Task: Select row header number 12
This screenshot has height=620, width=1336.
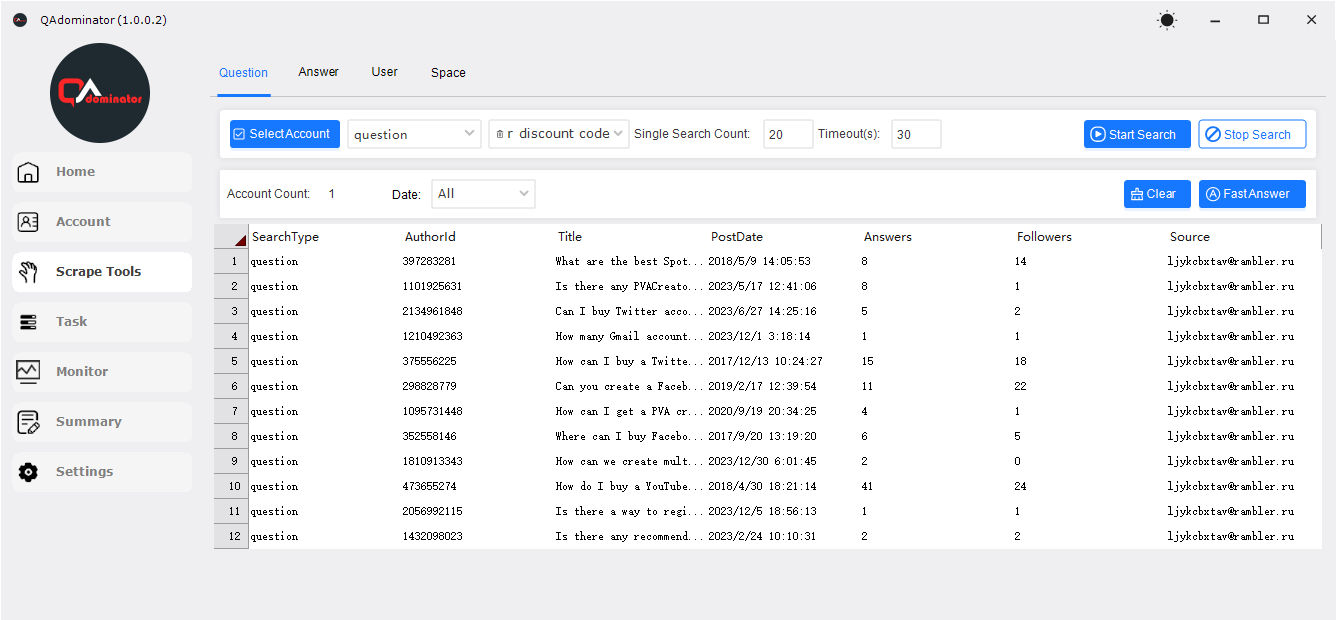Action: (x=231, y=537)
